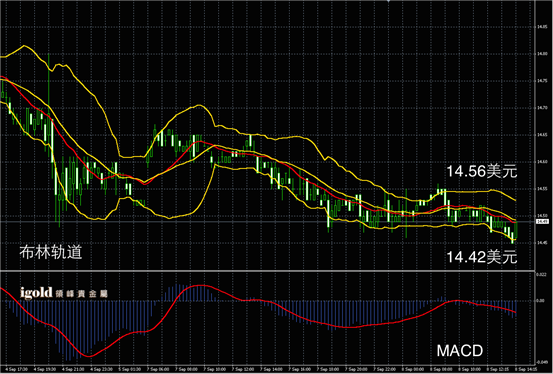Click the 領峰貴金屬 brand text
553x374 pixels.
pos(81,294)
